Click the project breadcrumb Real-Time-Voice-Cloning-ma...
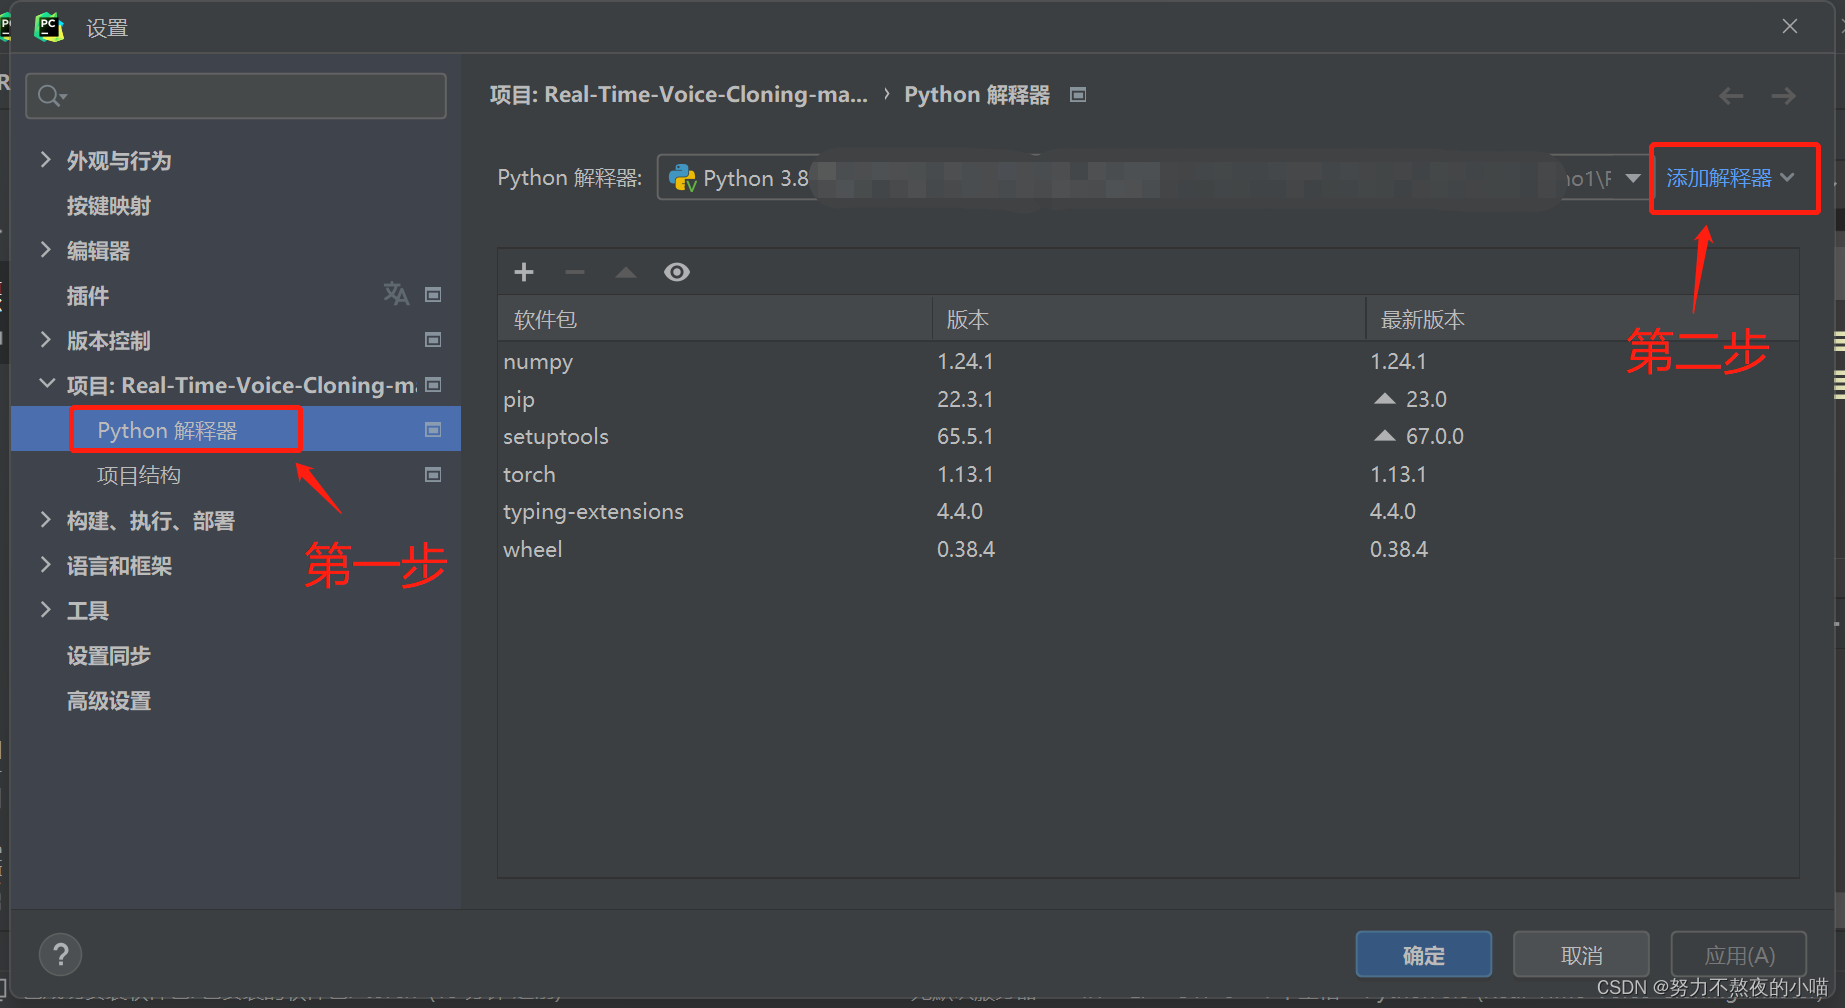The image size is (1845, 1008). click(679, 95)
